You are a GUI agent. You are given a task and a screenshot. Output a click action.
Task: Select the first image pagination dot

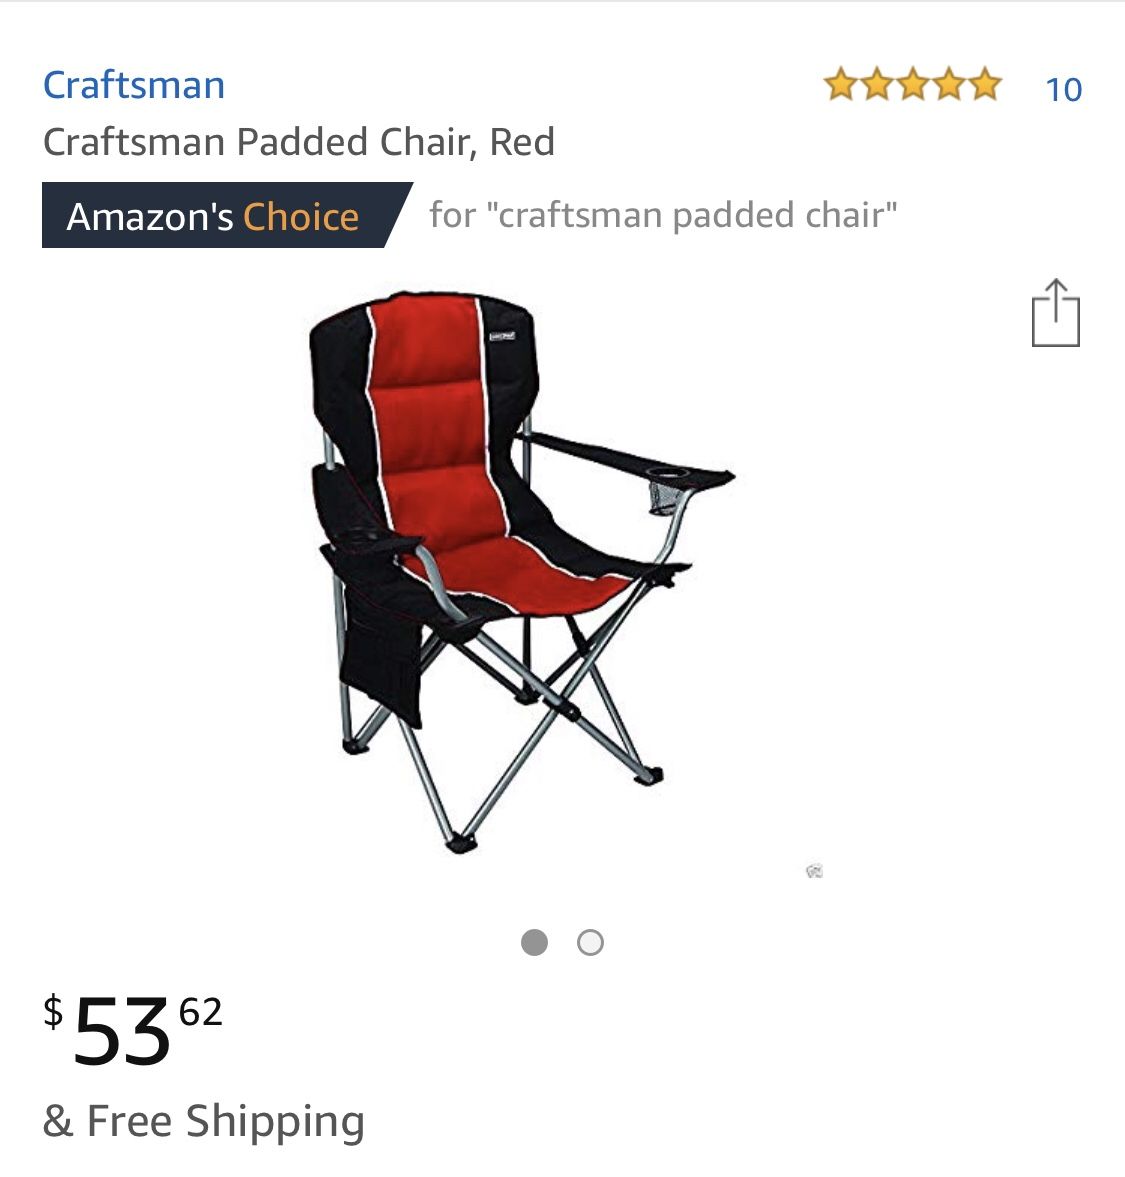click(534, 942)
